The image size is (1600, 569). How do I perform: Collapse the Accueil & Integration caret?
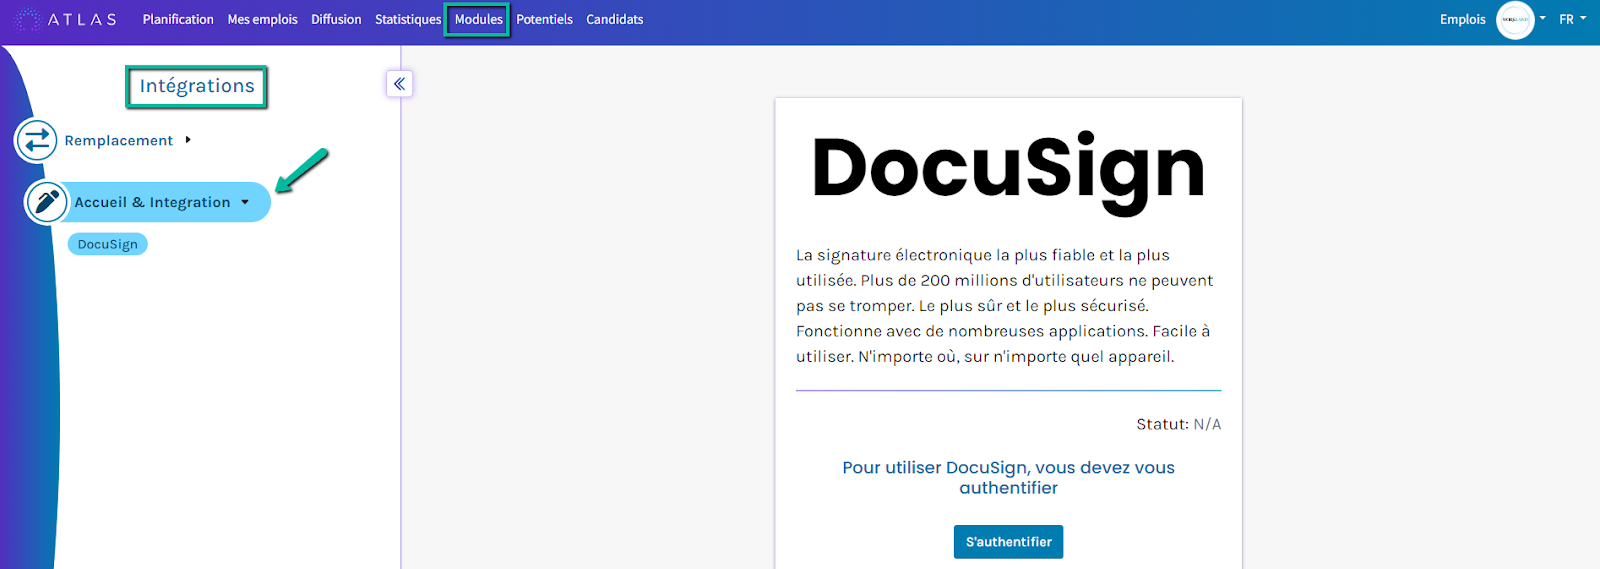coord(245,202)
